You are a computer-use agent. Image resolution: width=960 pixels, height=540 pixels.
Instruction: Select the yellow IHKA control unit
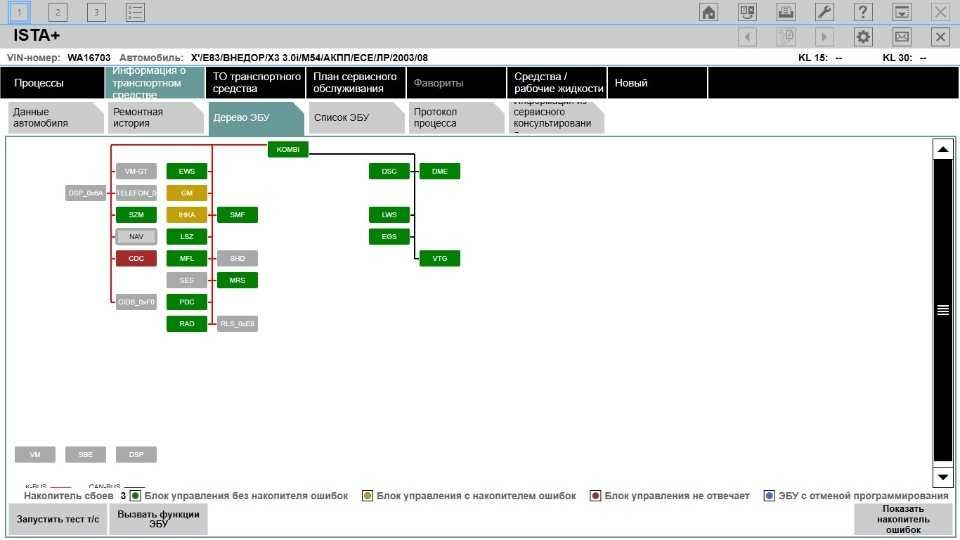pos(187,215)
